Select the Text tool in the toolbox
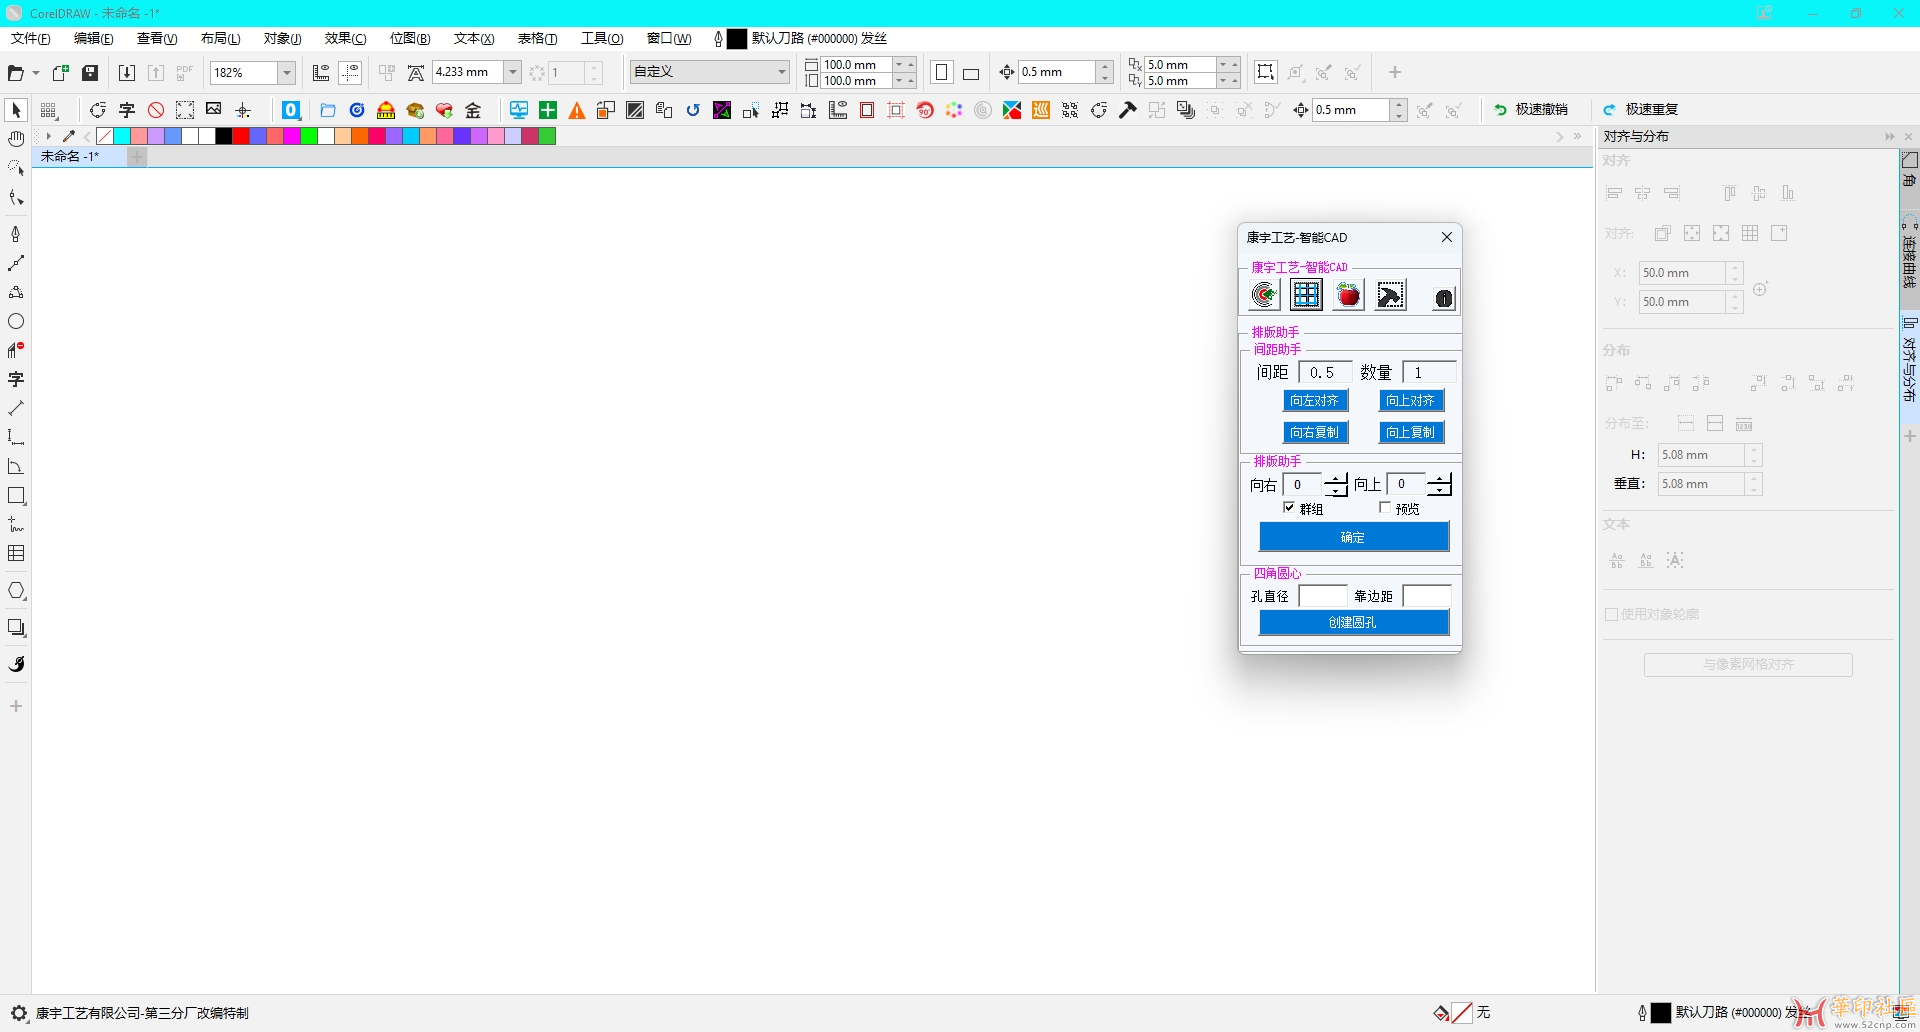This screenshot has width=1920, height=1032. [x=16, y=379]
